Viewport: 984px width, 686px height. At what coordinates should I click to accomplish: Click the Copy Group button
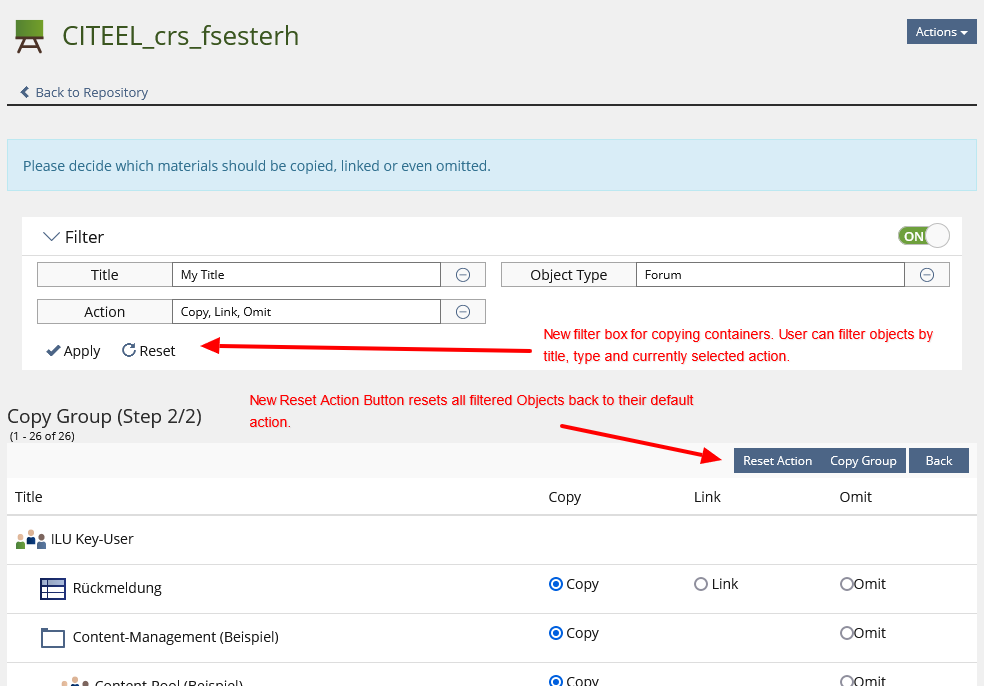862,461
